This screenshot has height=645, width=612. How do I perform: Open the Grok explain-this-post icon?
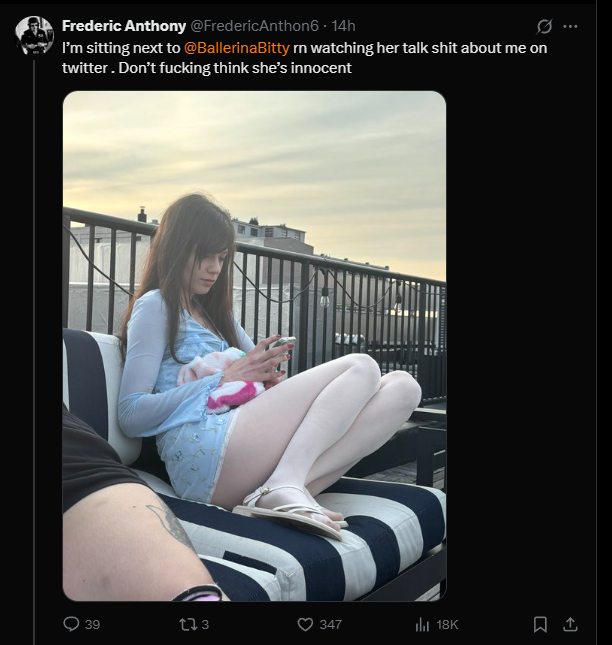[x=544, y=27]
